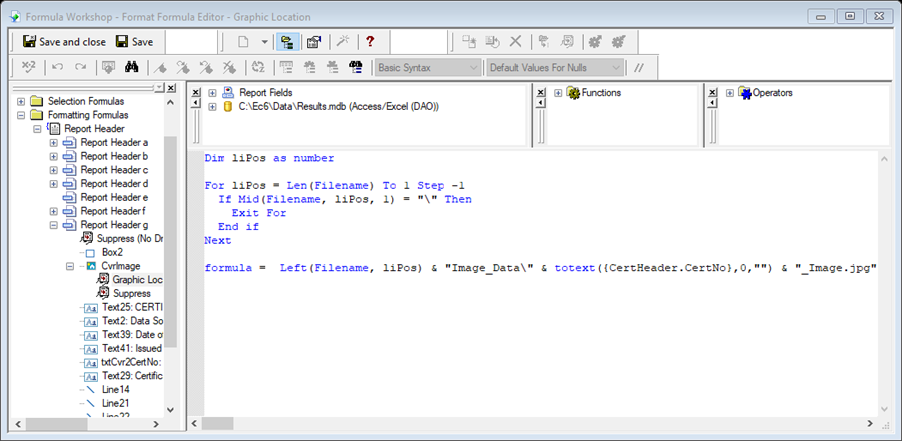902x441 pixels.
Task: Click the New formula page icon
Action: [x=243, y=42]
